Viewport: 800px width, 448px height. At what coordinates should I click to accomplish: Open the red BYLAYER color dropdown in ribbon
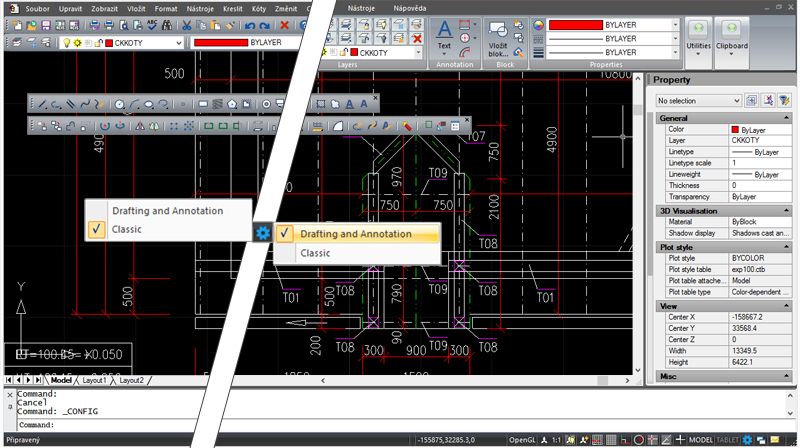click(x=675, y=24)
